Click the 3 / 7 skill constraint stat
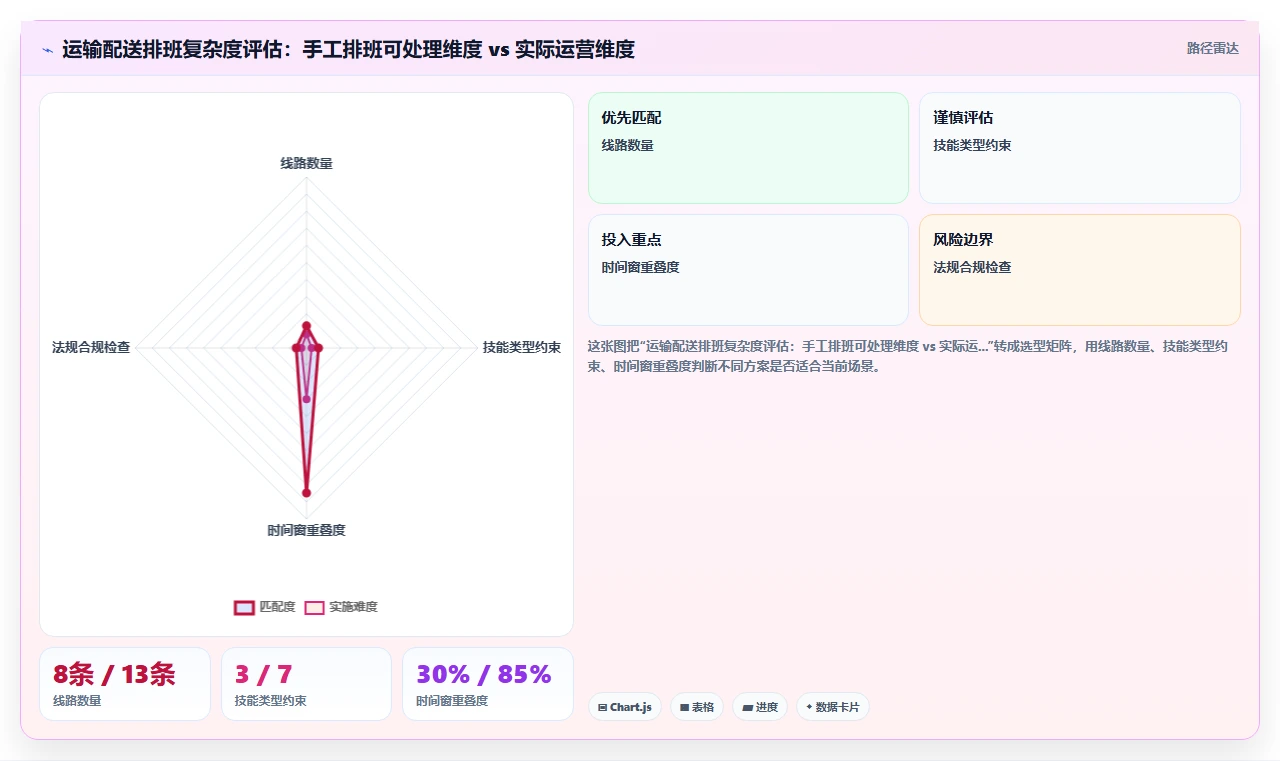The height and width of the screenshot is (761, 1280). 306,684
